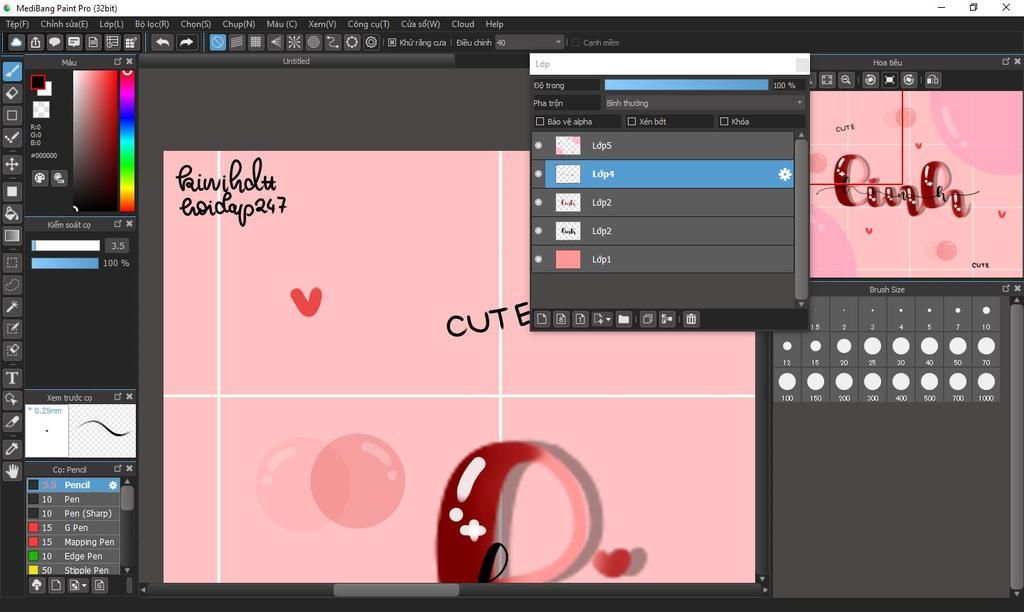Select the Edge Pen brush
The width and height of the screenshot is (1024, 612).
point(73,556)
